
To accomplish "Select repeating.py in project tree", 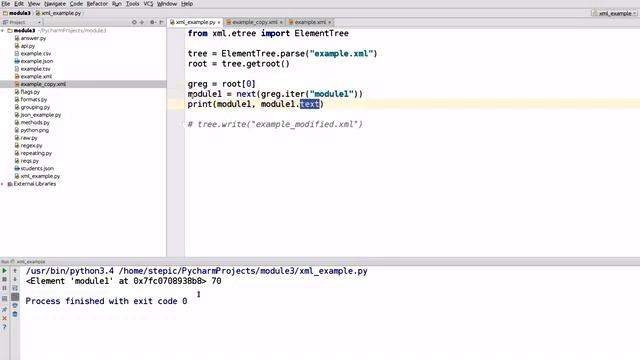I will pyautogui.click(x=36, y=153).
